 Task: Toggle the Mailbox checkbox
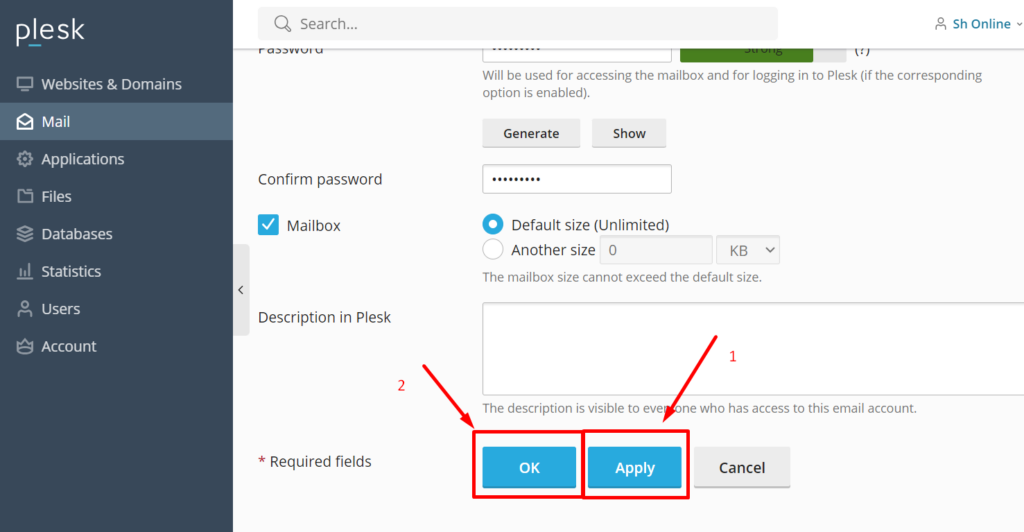tap(268, 225)
